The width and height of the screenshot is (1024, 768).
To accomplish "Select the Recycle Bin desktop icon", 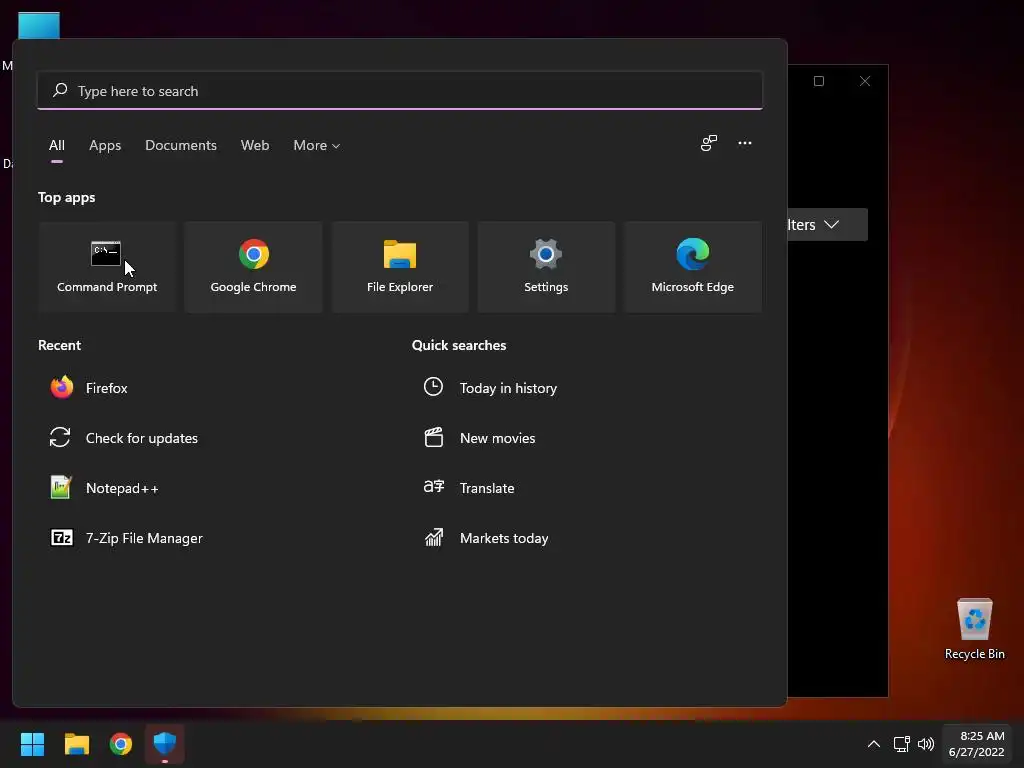I will pyautogui.click(x=974, y=629).
